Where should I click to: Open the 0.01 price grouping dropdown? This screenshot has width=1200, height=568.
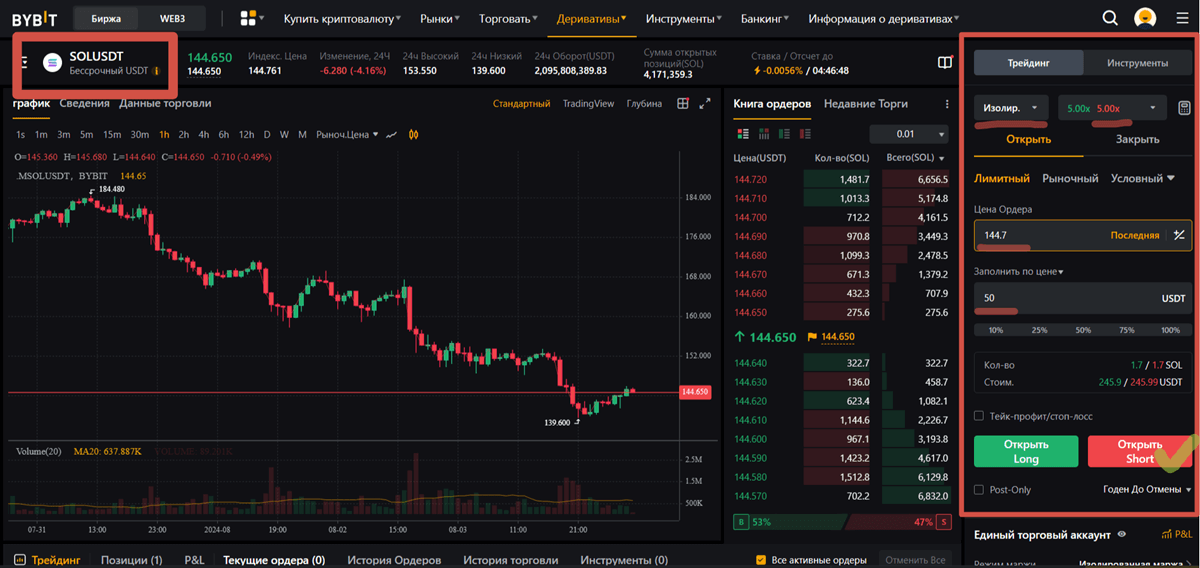tap(909, 134)
